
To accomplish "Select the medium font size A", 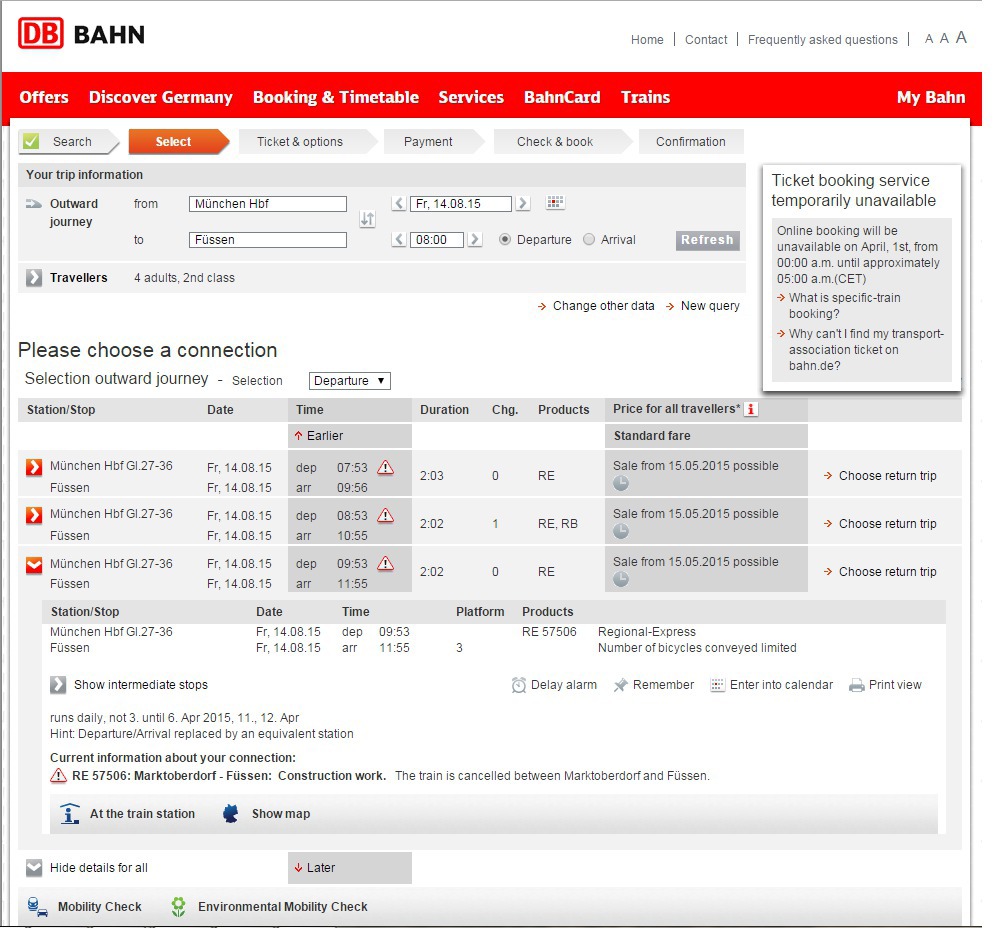I will click(x=944, y=39).
